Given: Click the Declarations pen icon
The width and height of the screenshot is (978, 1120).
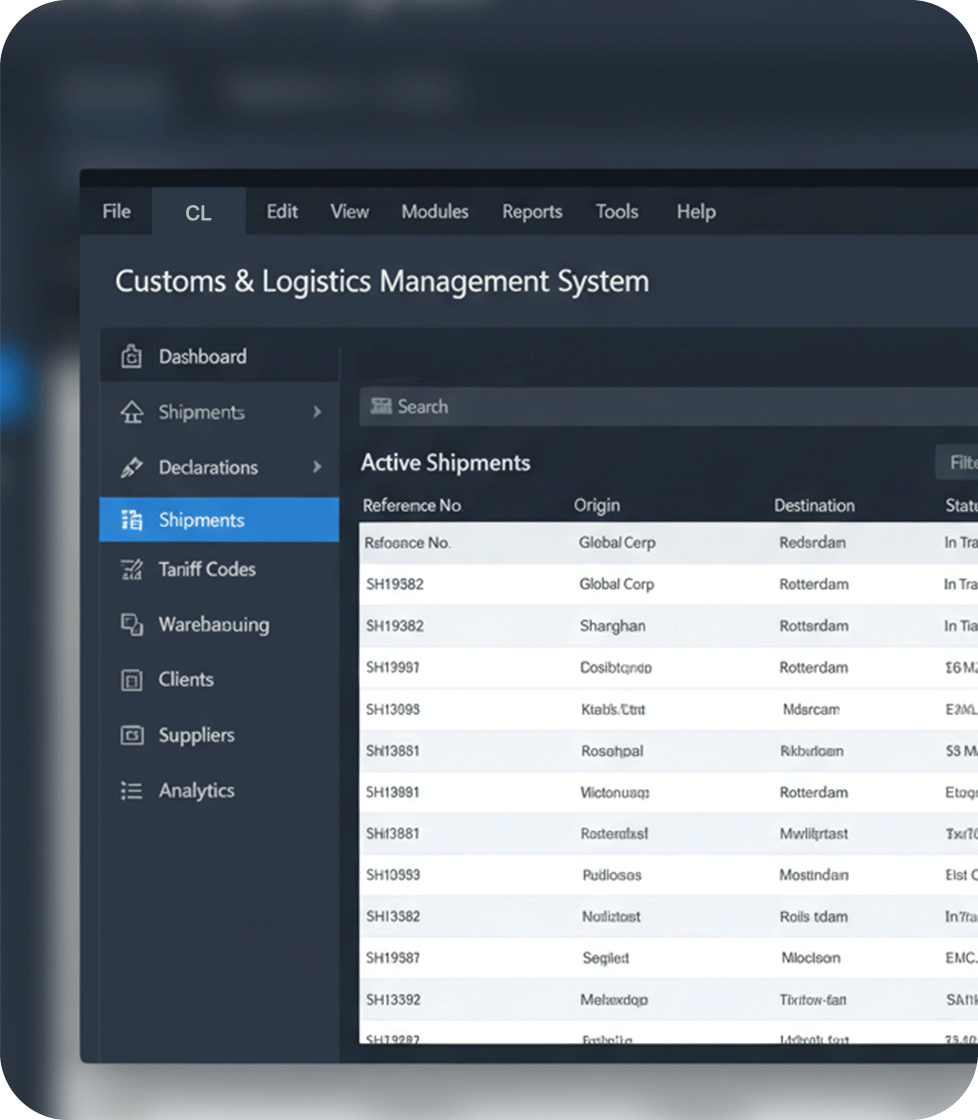Looking at the screenshot, I should click(x=131, y=467).
